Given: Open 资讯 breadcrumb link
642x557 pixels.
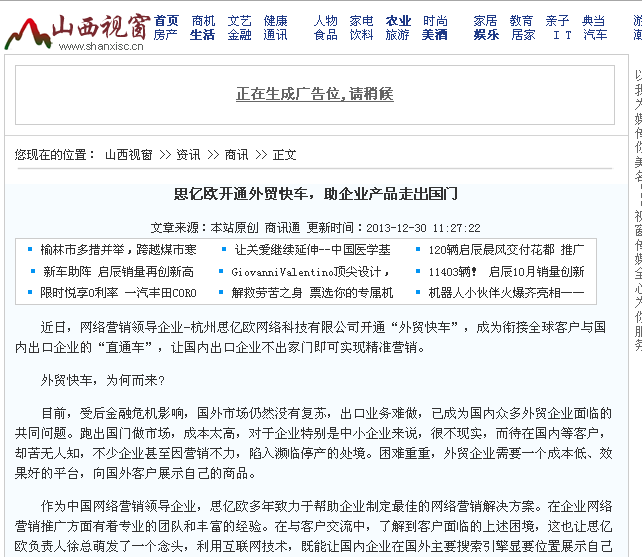Looking at the screenshot, I should coord(188,155).
